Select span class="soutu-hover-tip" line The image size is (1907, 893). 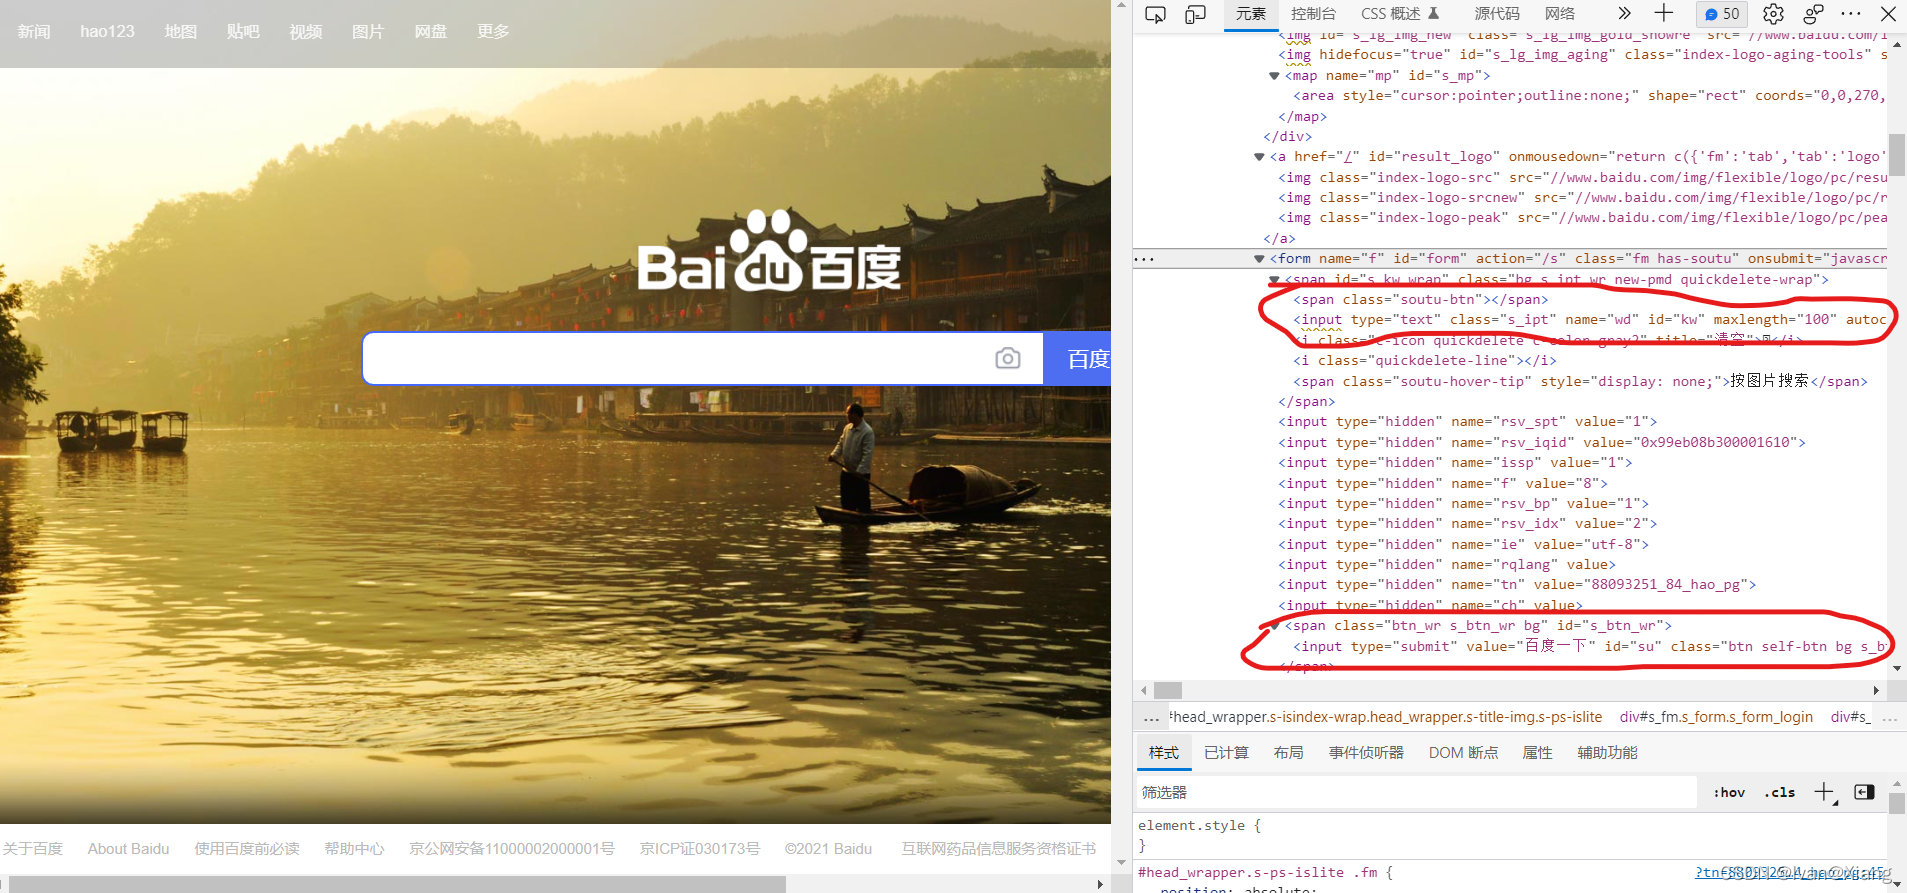coord(1580,381)
